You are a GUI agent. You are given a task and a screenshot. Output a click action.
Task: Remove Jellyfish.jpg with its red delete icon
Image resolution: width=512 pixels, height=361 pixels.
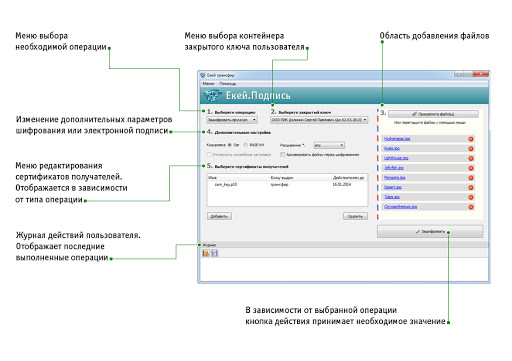coord(471,168)
